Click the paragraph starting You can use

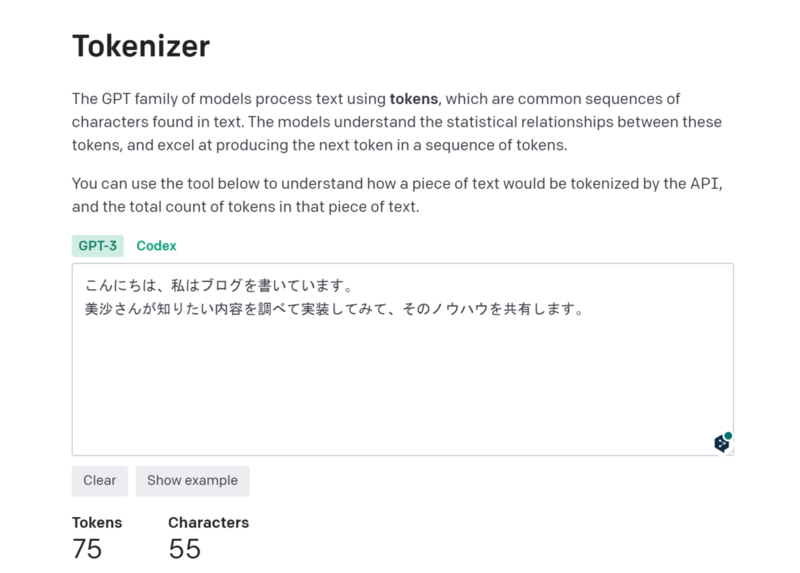397,195
